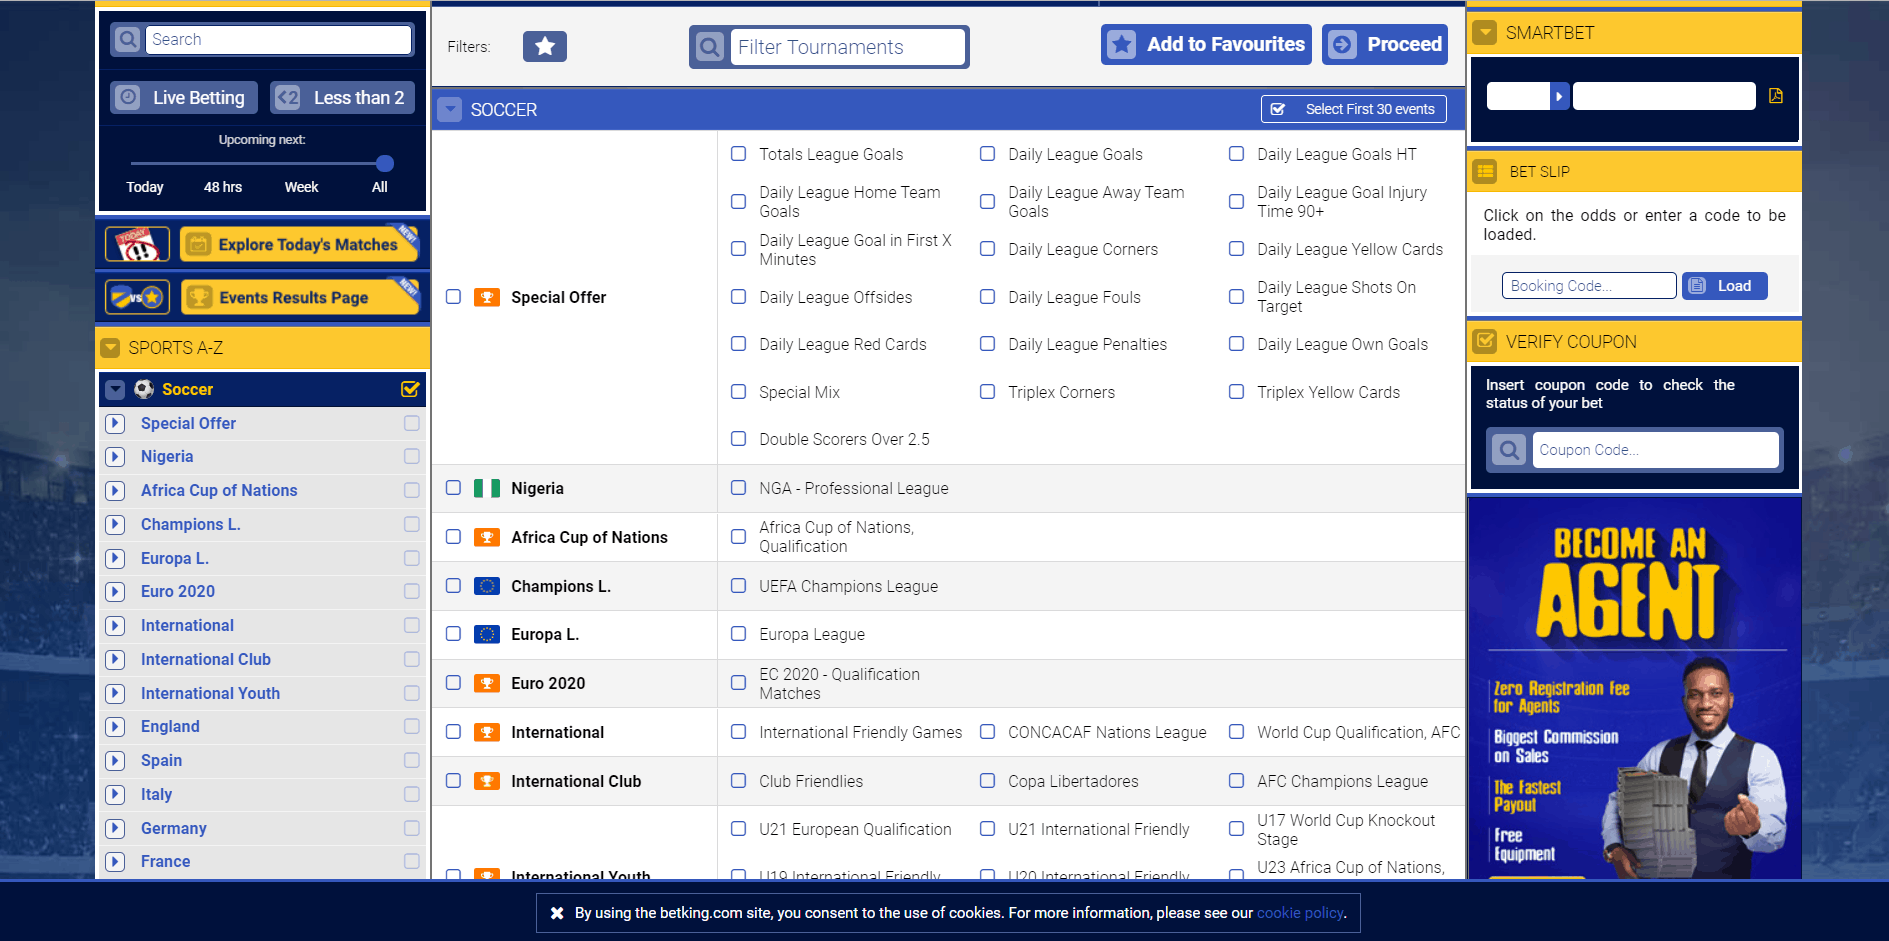Set upcoming slider to 48 hrs
The height and width of the screenshot is (941, 1889).
[223, 187]
